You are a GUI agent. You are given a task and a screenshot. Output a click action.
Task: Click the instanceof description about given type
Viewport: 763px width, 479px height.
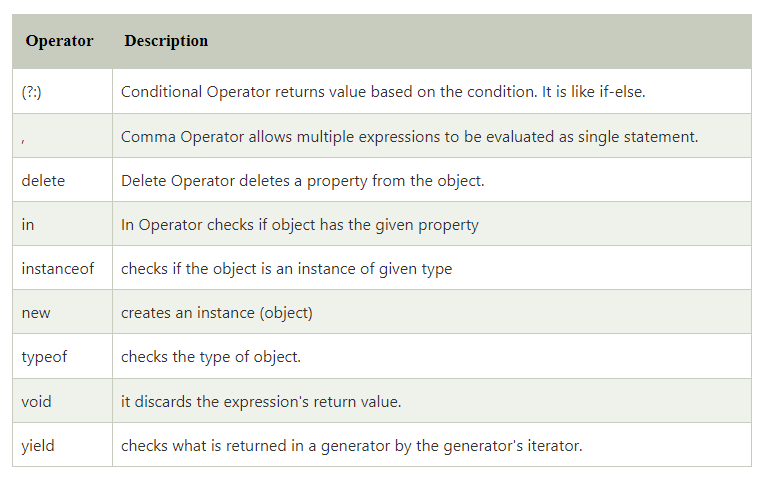click(286, 268)
